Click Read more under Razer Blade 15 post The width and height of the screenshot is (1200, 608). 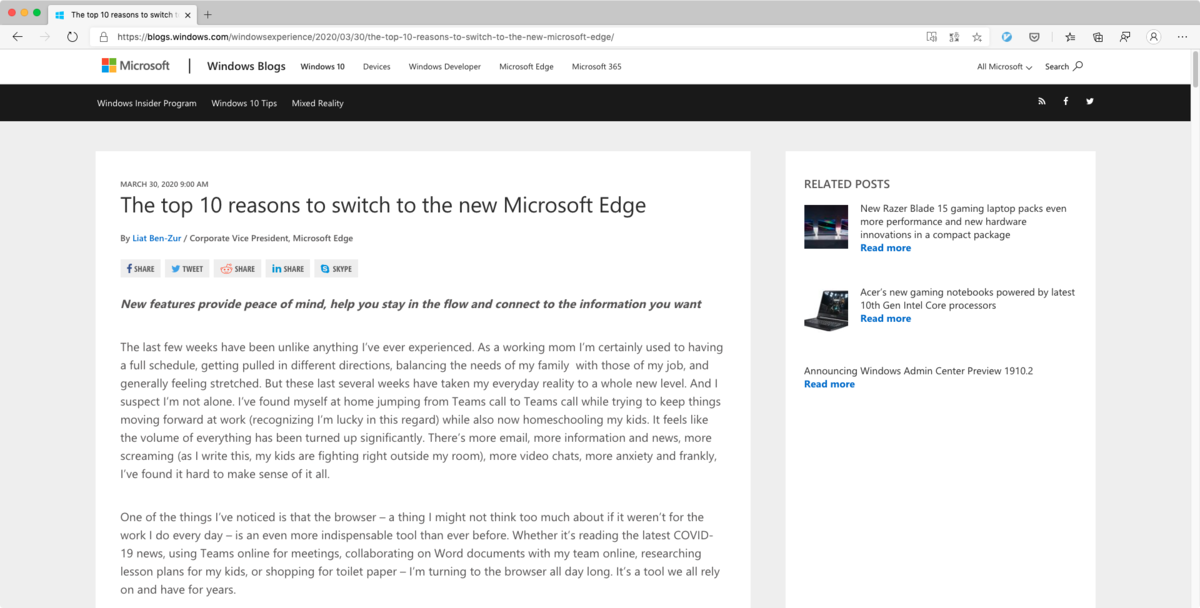click(x=886, y=248)
